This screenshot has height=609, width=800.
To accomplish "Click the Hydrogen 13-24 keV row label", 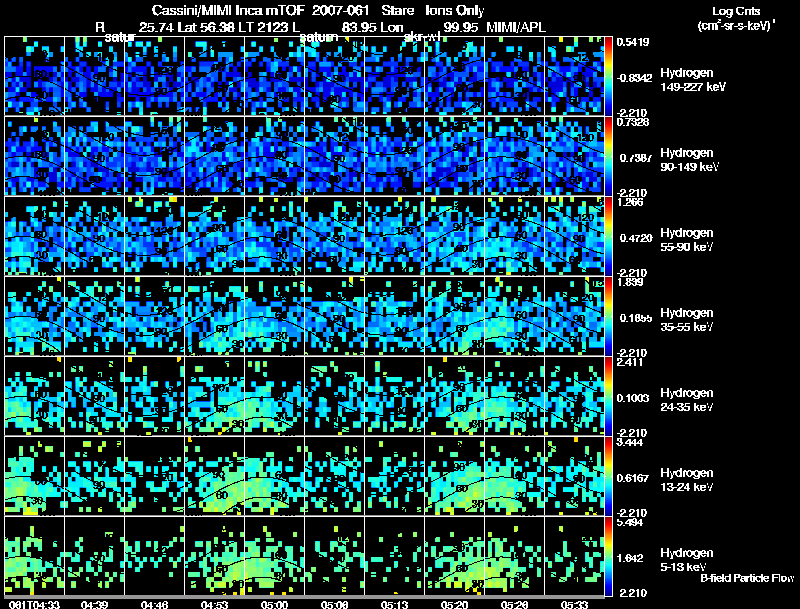I will 687,480.
